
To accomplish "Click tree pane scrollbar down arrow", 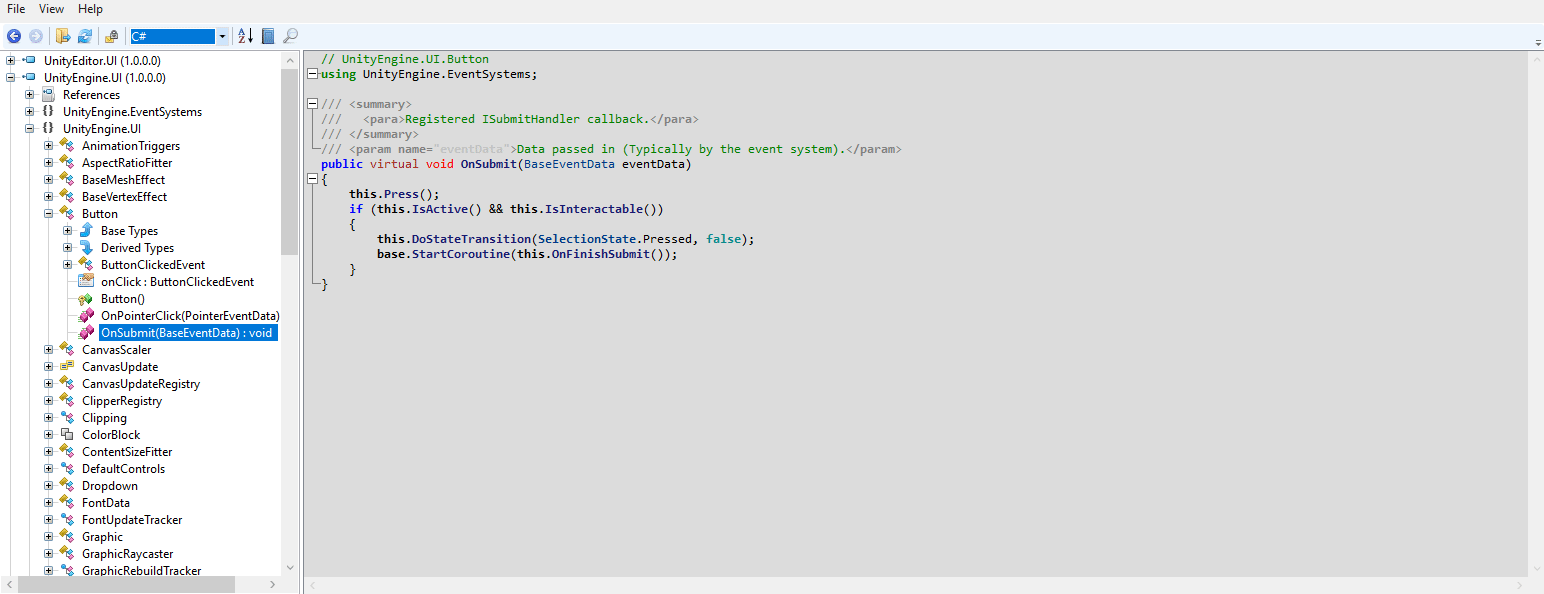I will click(x=290, y=567).
